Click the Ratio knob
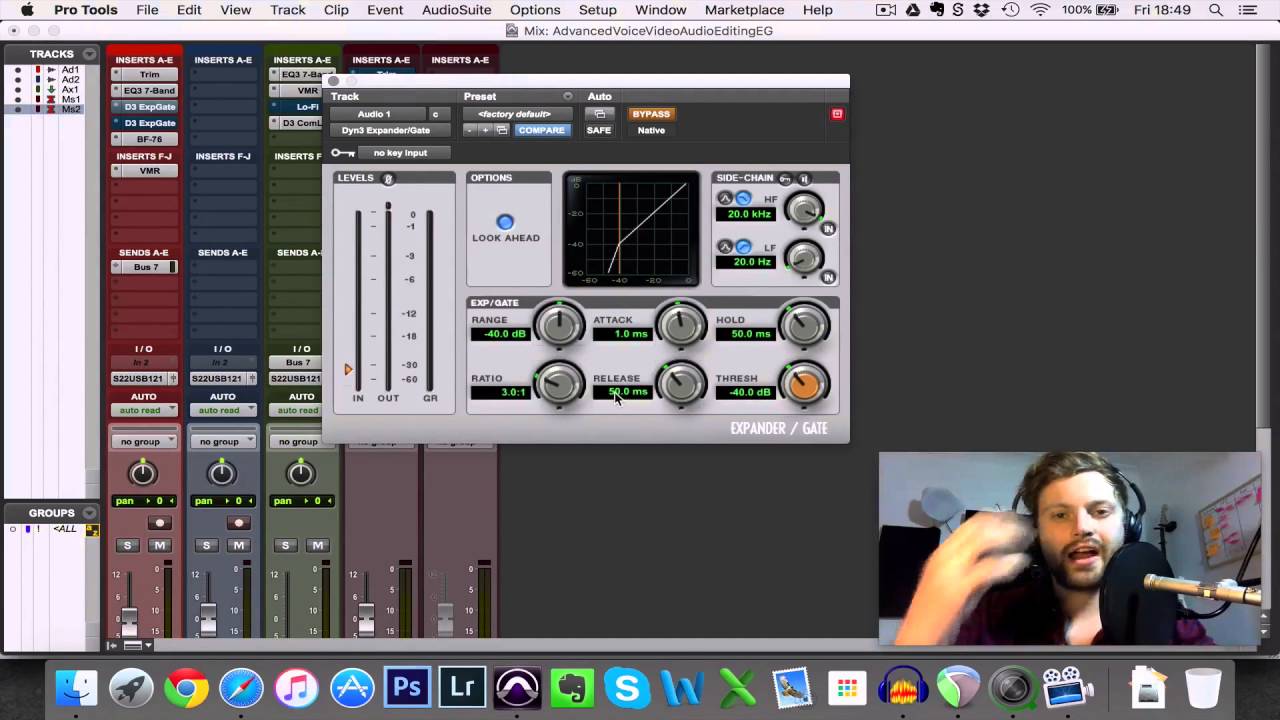Screen dimensions: 1280x720 click(x=559, y=384)
